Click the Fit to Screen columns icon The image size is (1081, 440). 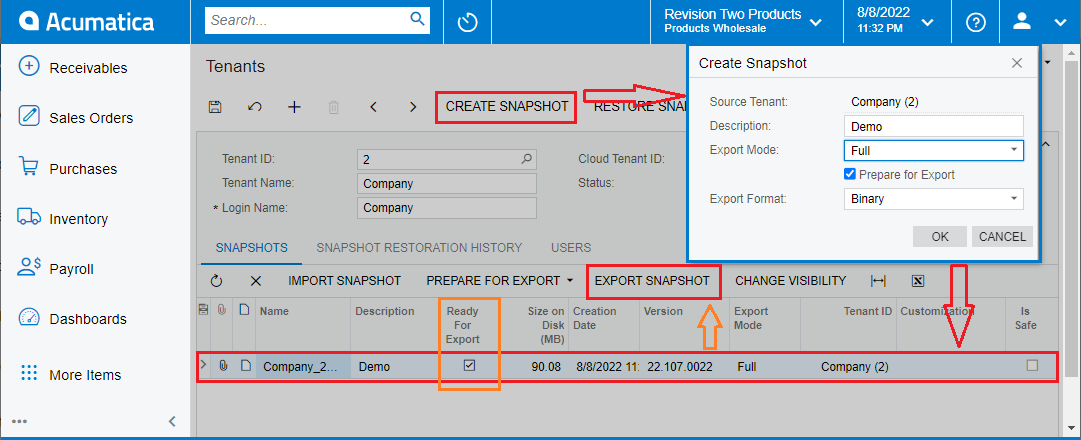pyautogui.click(x=879, y=281)
